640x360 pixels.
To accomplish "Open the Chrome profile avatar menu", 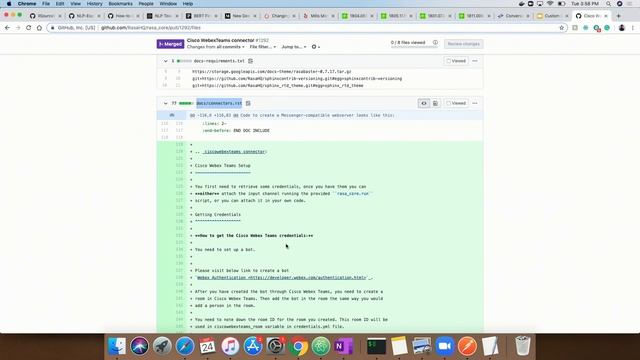I will (x=622, y=28).
